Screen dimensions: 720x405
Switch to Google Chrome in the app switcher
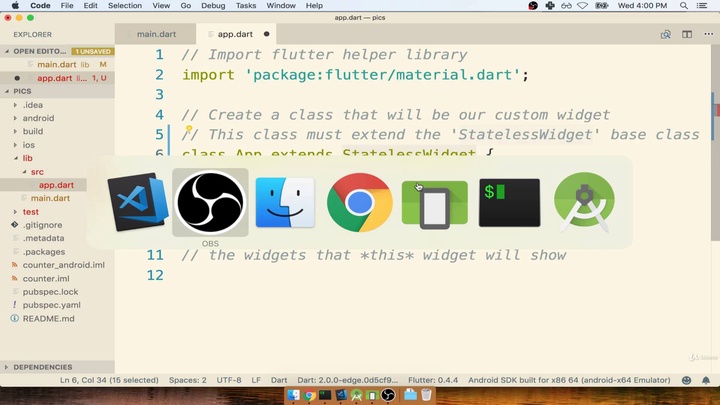point(359,203)
